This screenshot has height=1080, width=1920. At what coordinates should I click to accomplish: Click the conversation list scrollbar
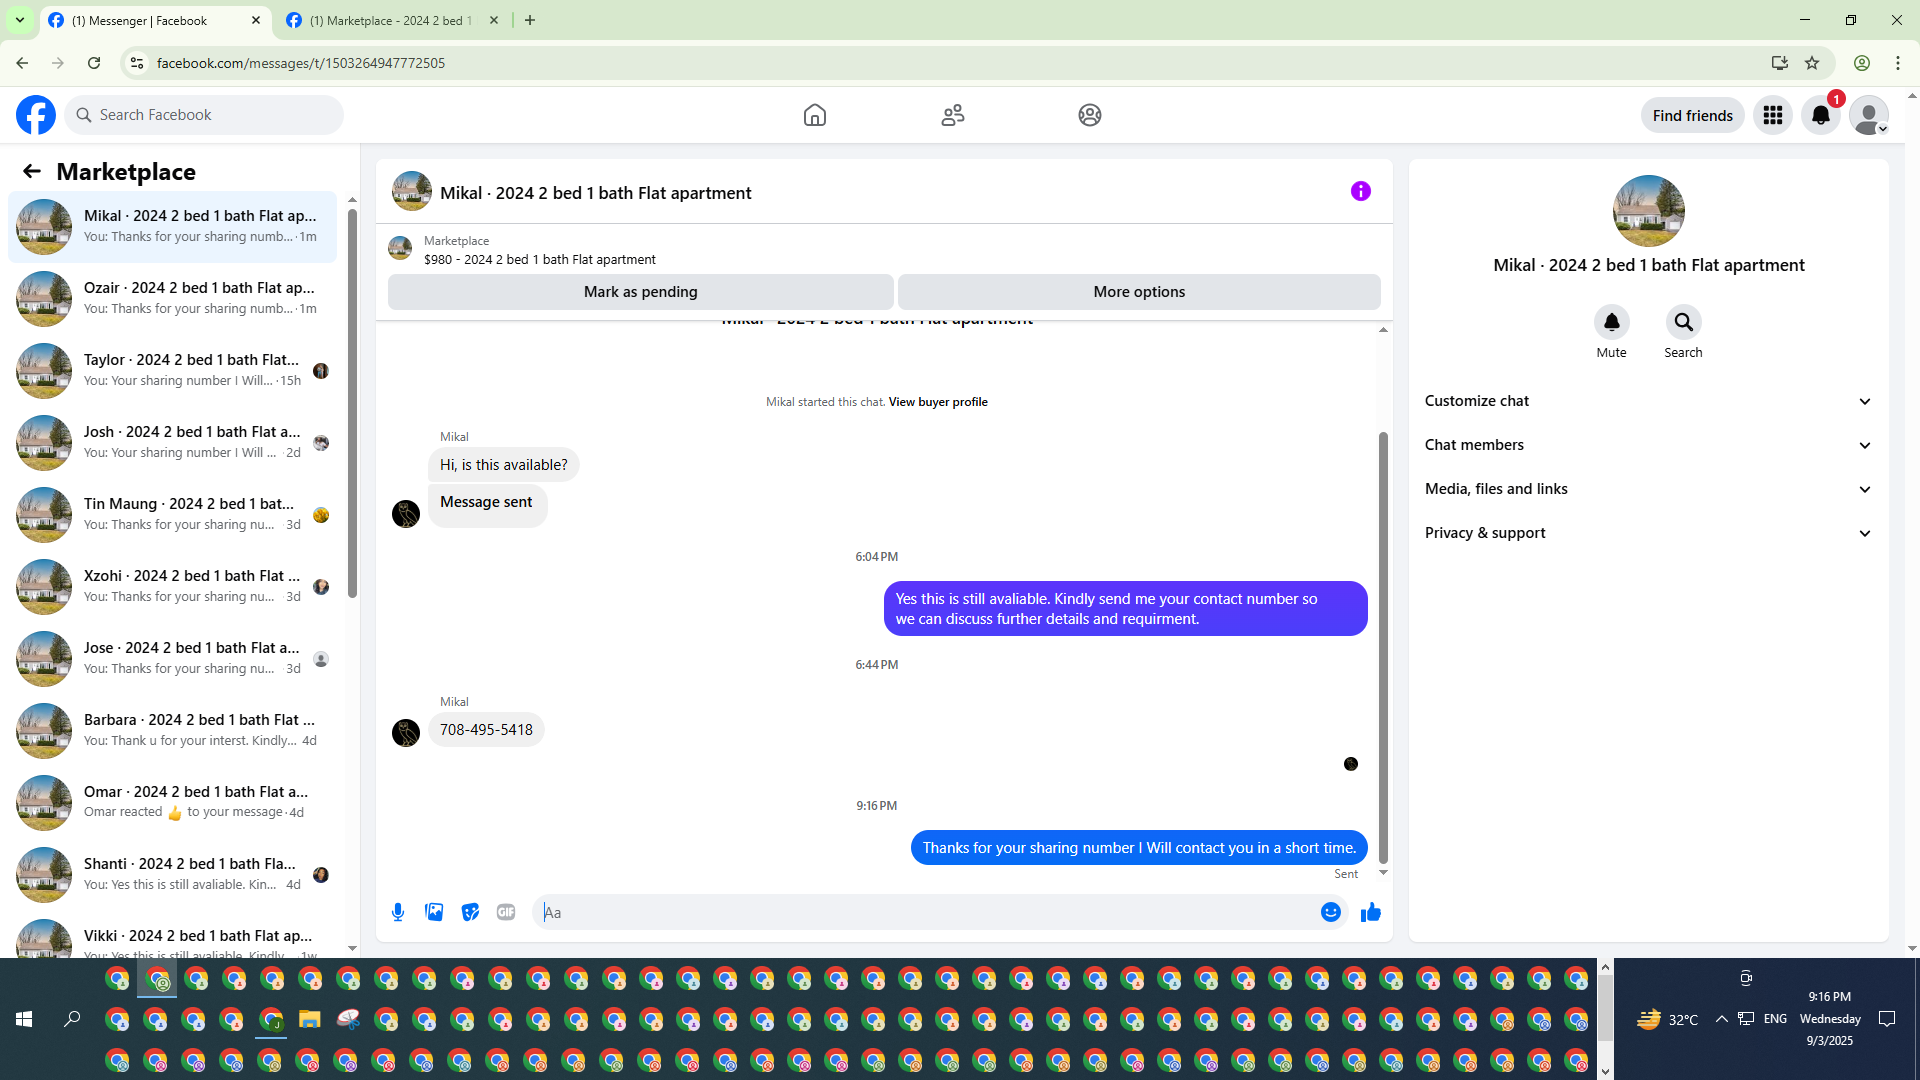tap(352, 403)
